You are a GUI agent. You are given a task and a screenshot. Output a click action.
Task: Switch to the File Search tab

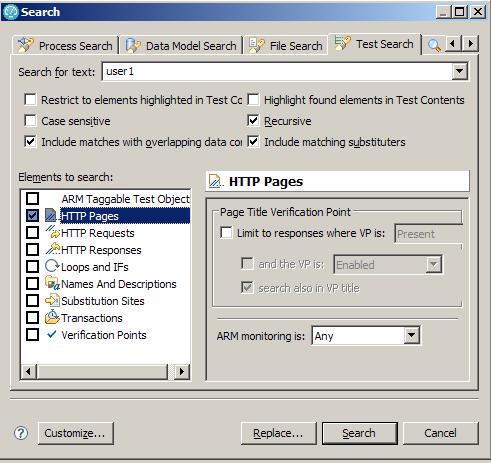pos(286,45)
